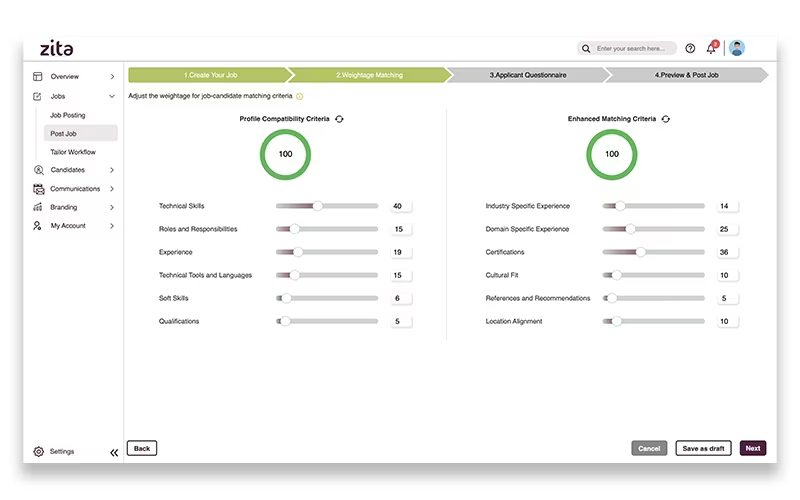
Task: Click Location Alignment value box
Action: coord(728,321)
